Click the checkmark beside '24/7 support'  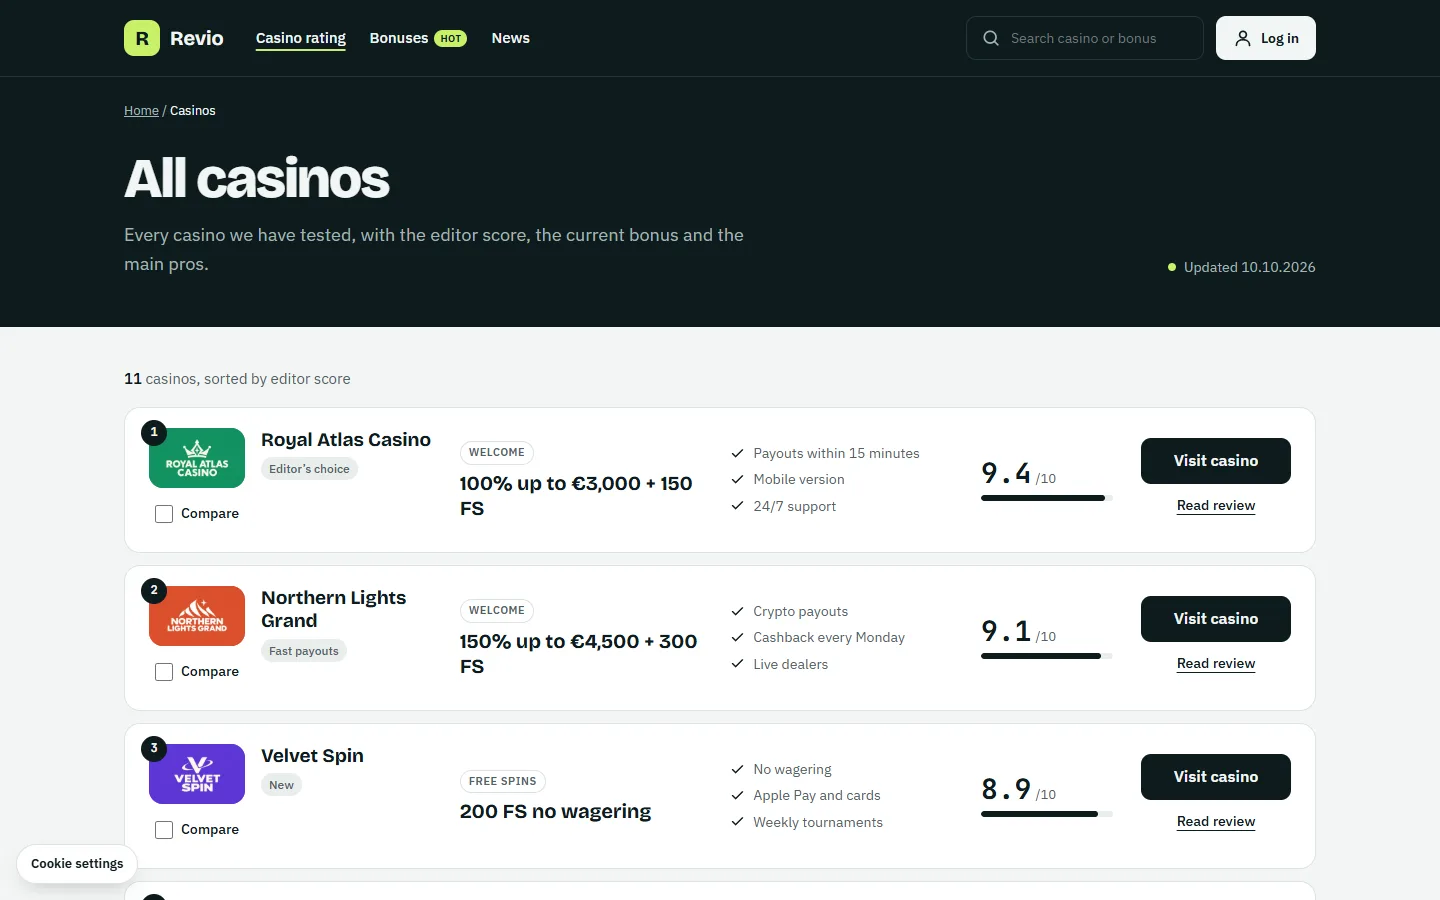coord(737,506)
